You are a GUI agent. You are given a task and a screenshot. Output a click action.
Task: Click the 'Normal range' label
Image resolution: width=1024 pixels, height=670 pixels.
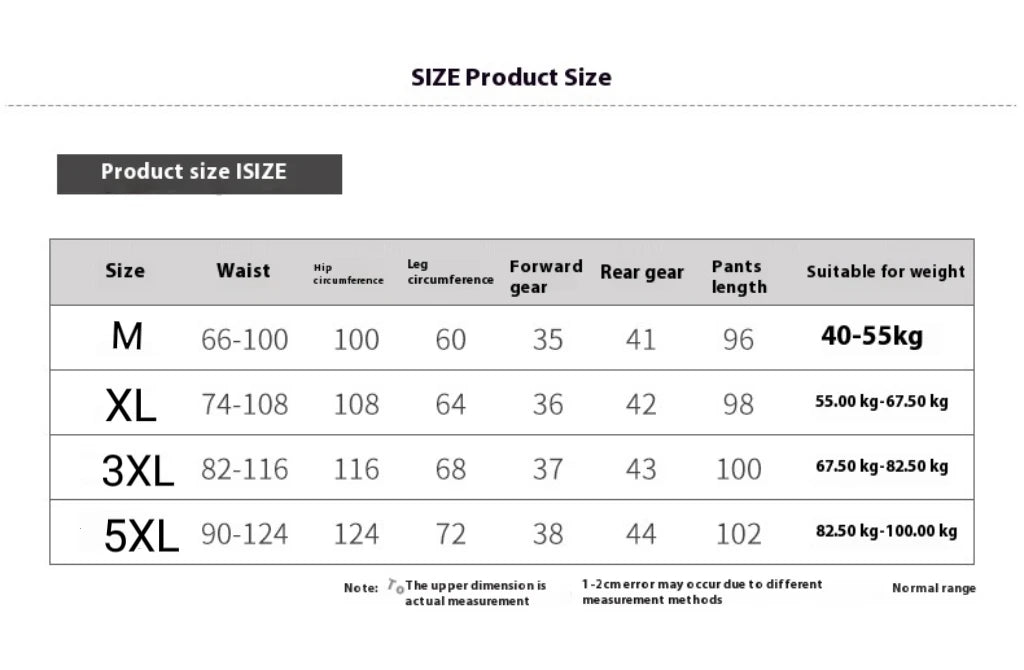click(x=933, y=588)
